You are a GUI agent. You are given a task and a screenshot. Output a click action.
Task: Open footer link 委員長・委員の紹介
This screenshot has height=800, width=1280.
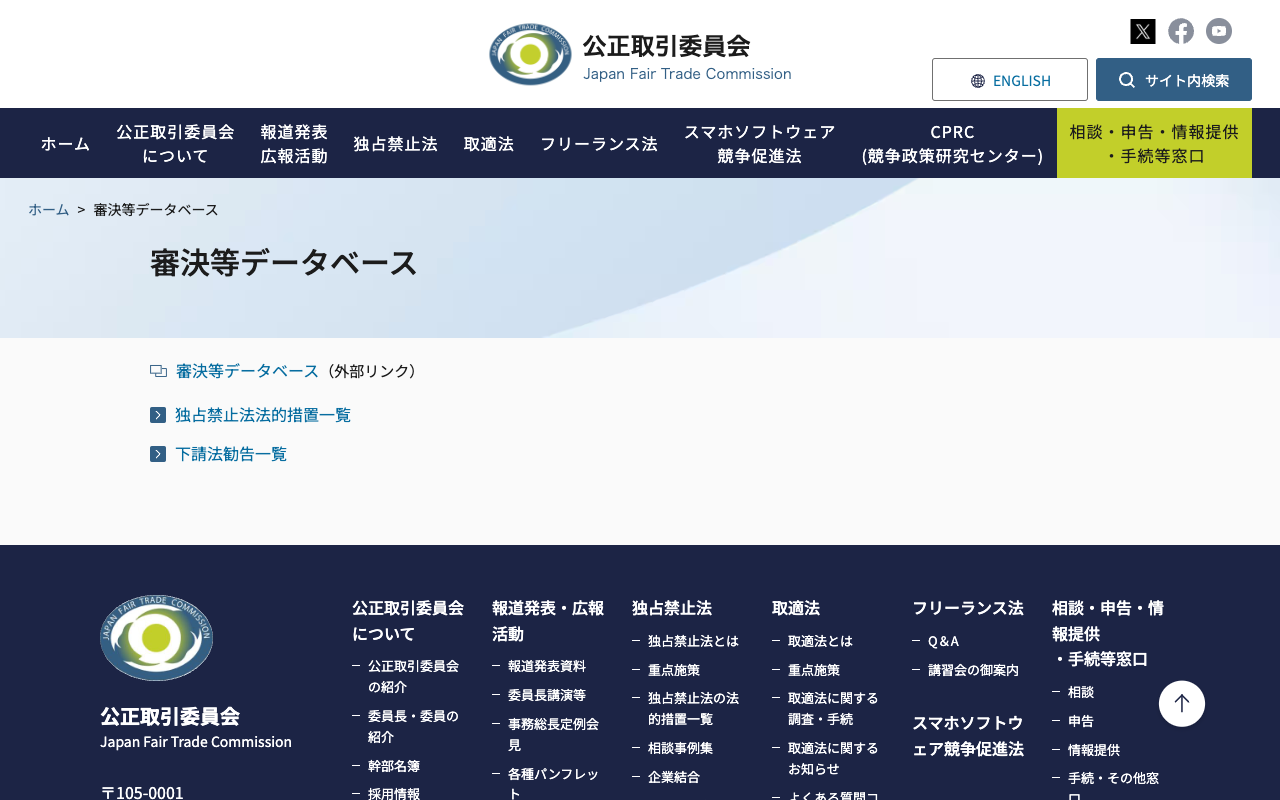tap(414, 726)
